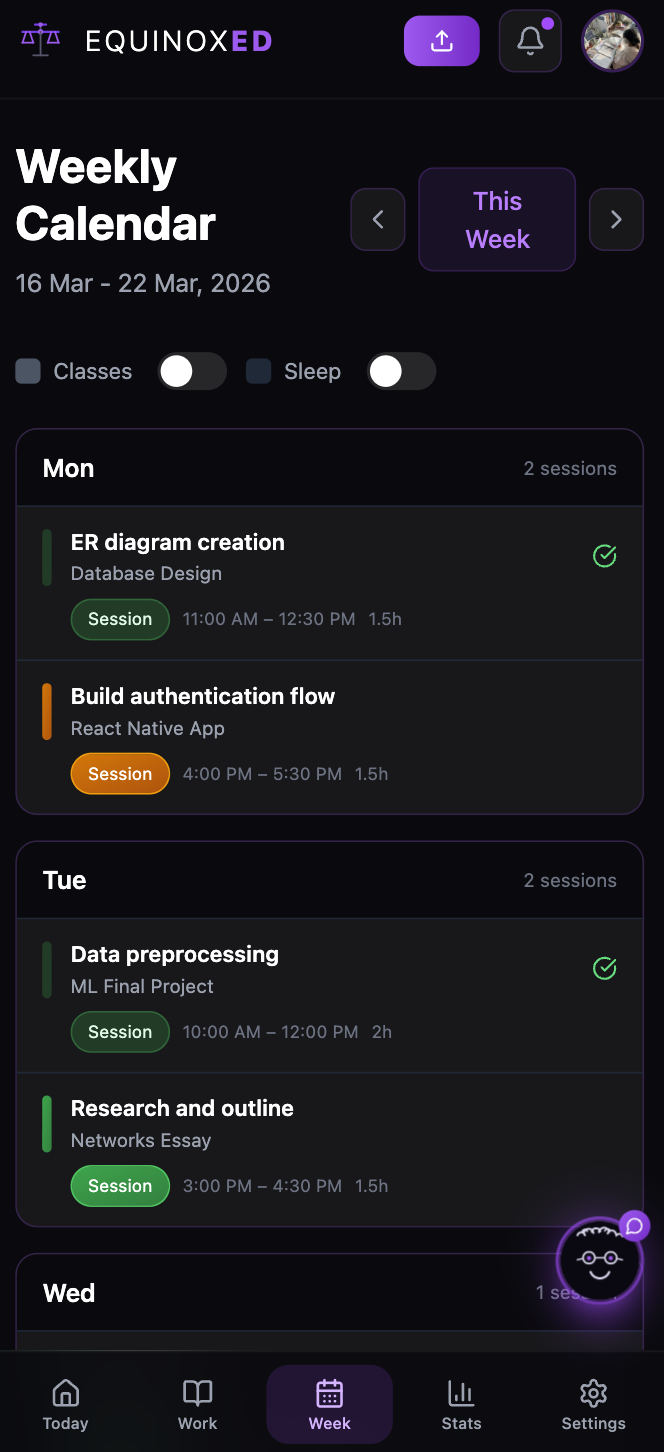Open Settings using the gear icon
Viewport: 664px width, 1452px height.
[593, 1403]
